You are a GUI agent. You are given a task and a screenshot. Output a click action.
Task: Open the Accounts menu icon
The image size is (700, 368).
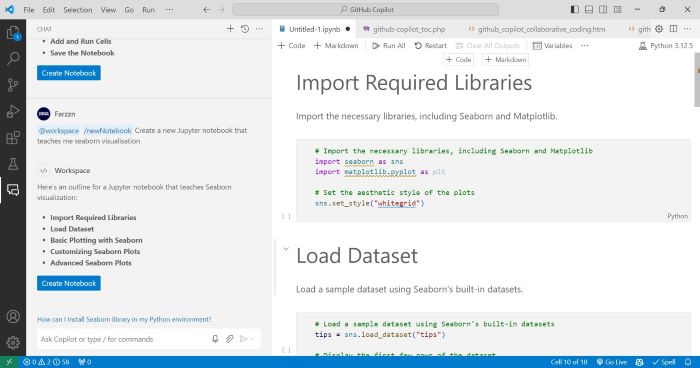point(13,316)
